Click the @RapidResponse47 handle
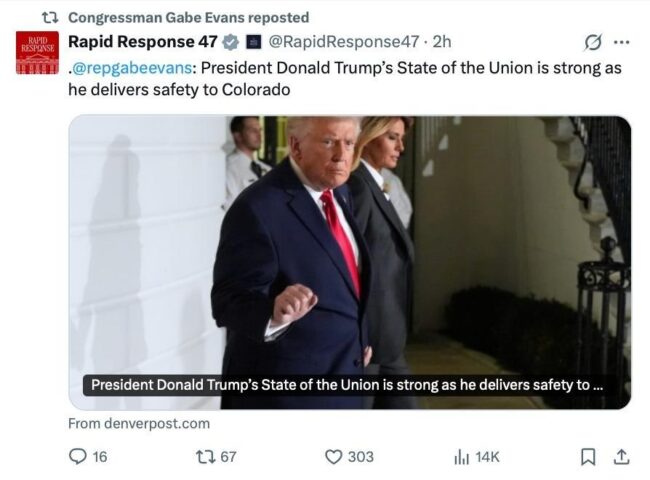This screenshot has height=480, width=650. [x=344, y=41]
